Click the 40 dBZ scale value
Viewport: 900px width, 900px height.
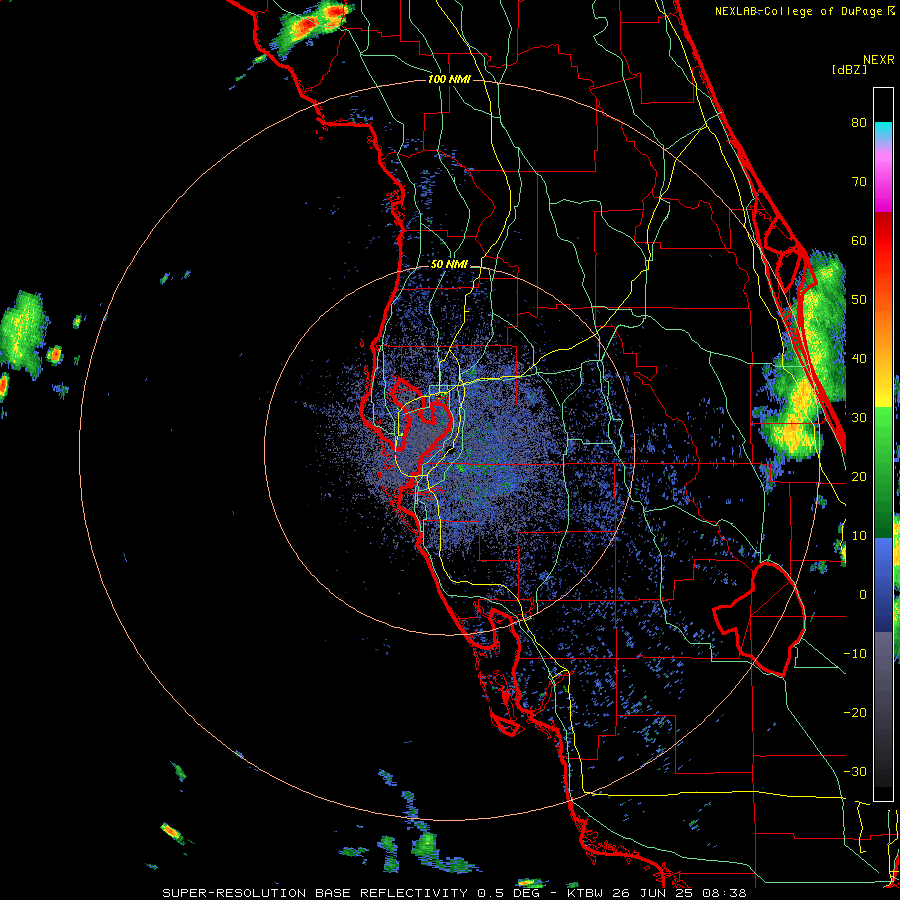(x=859, y=359)
